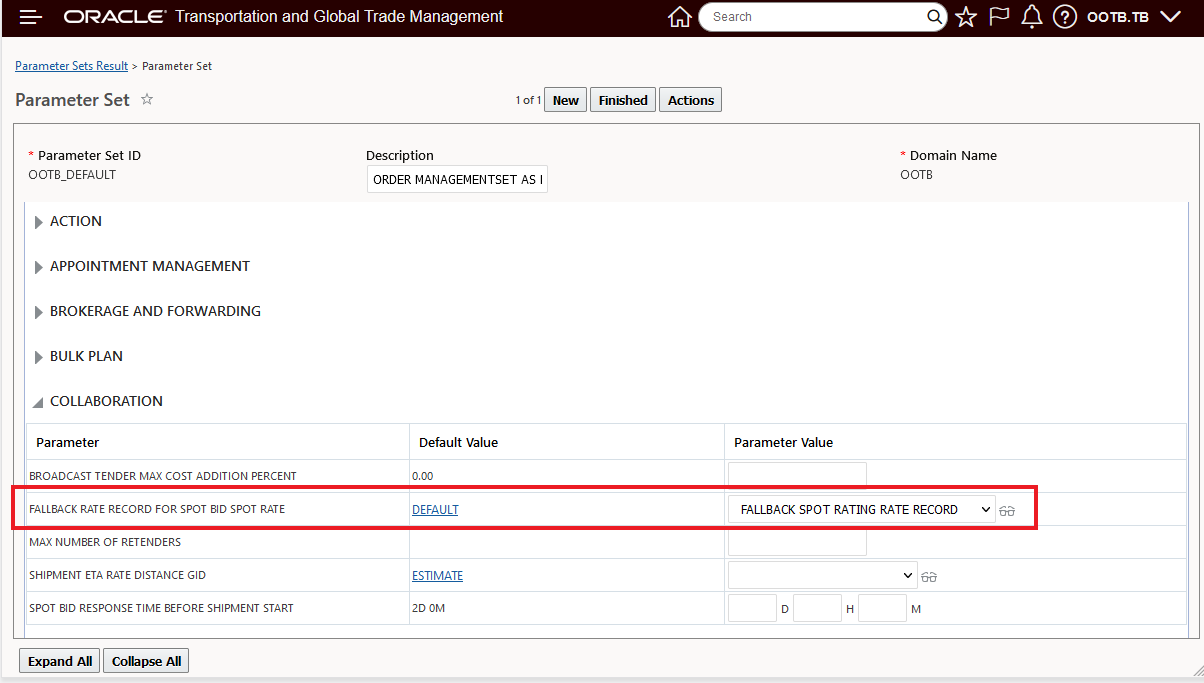Open Fallback Spot Rating Rate Record dropdown
The image size is (1204, 683).
click(x=862, y=509)
